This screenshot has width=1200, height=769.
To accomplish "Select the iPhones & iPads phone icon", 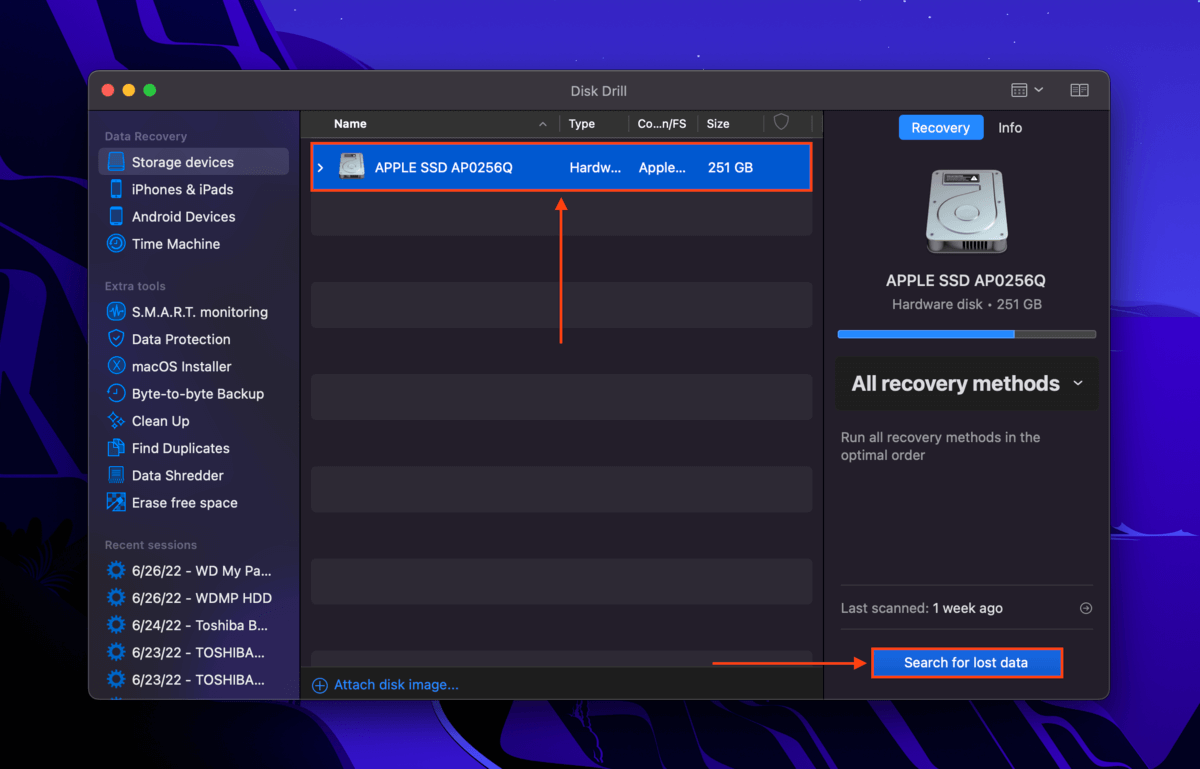I will [116, 189].
